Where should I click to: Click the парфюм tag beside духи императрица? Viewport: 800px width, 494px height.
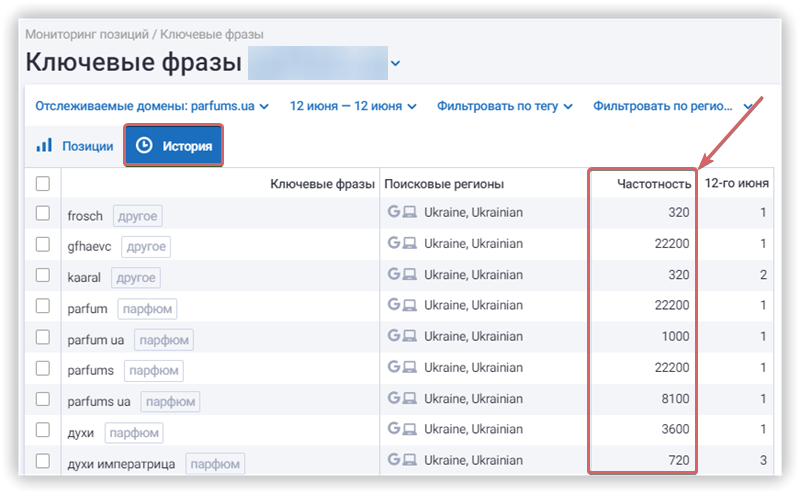click(x=215, y=464)
